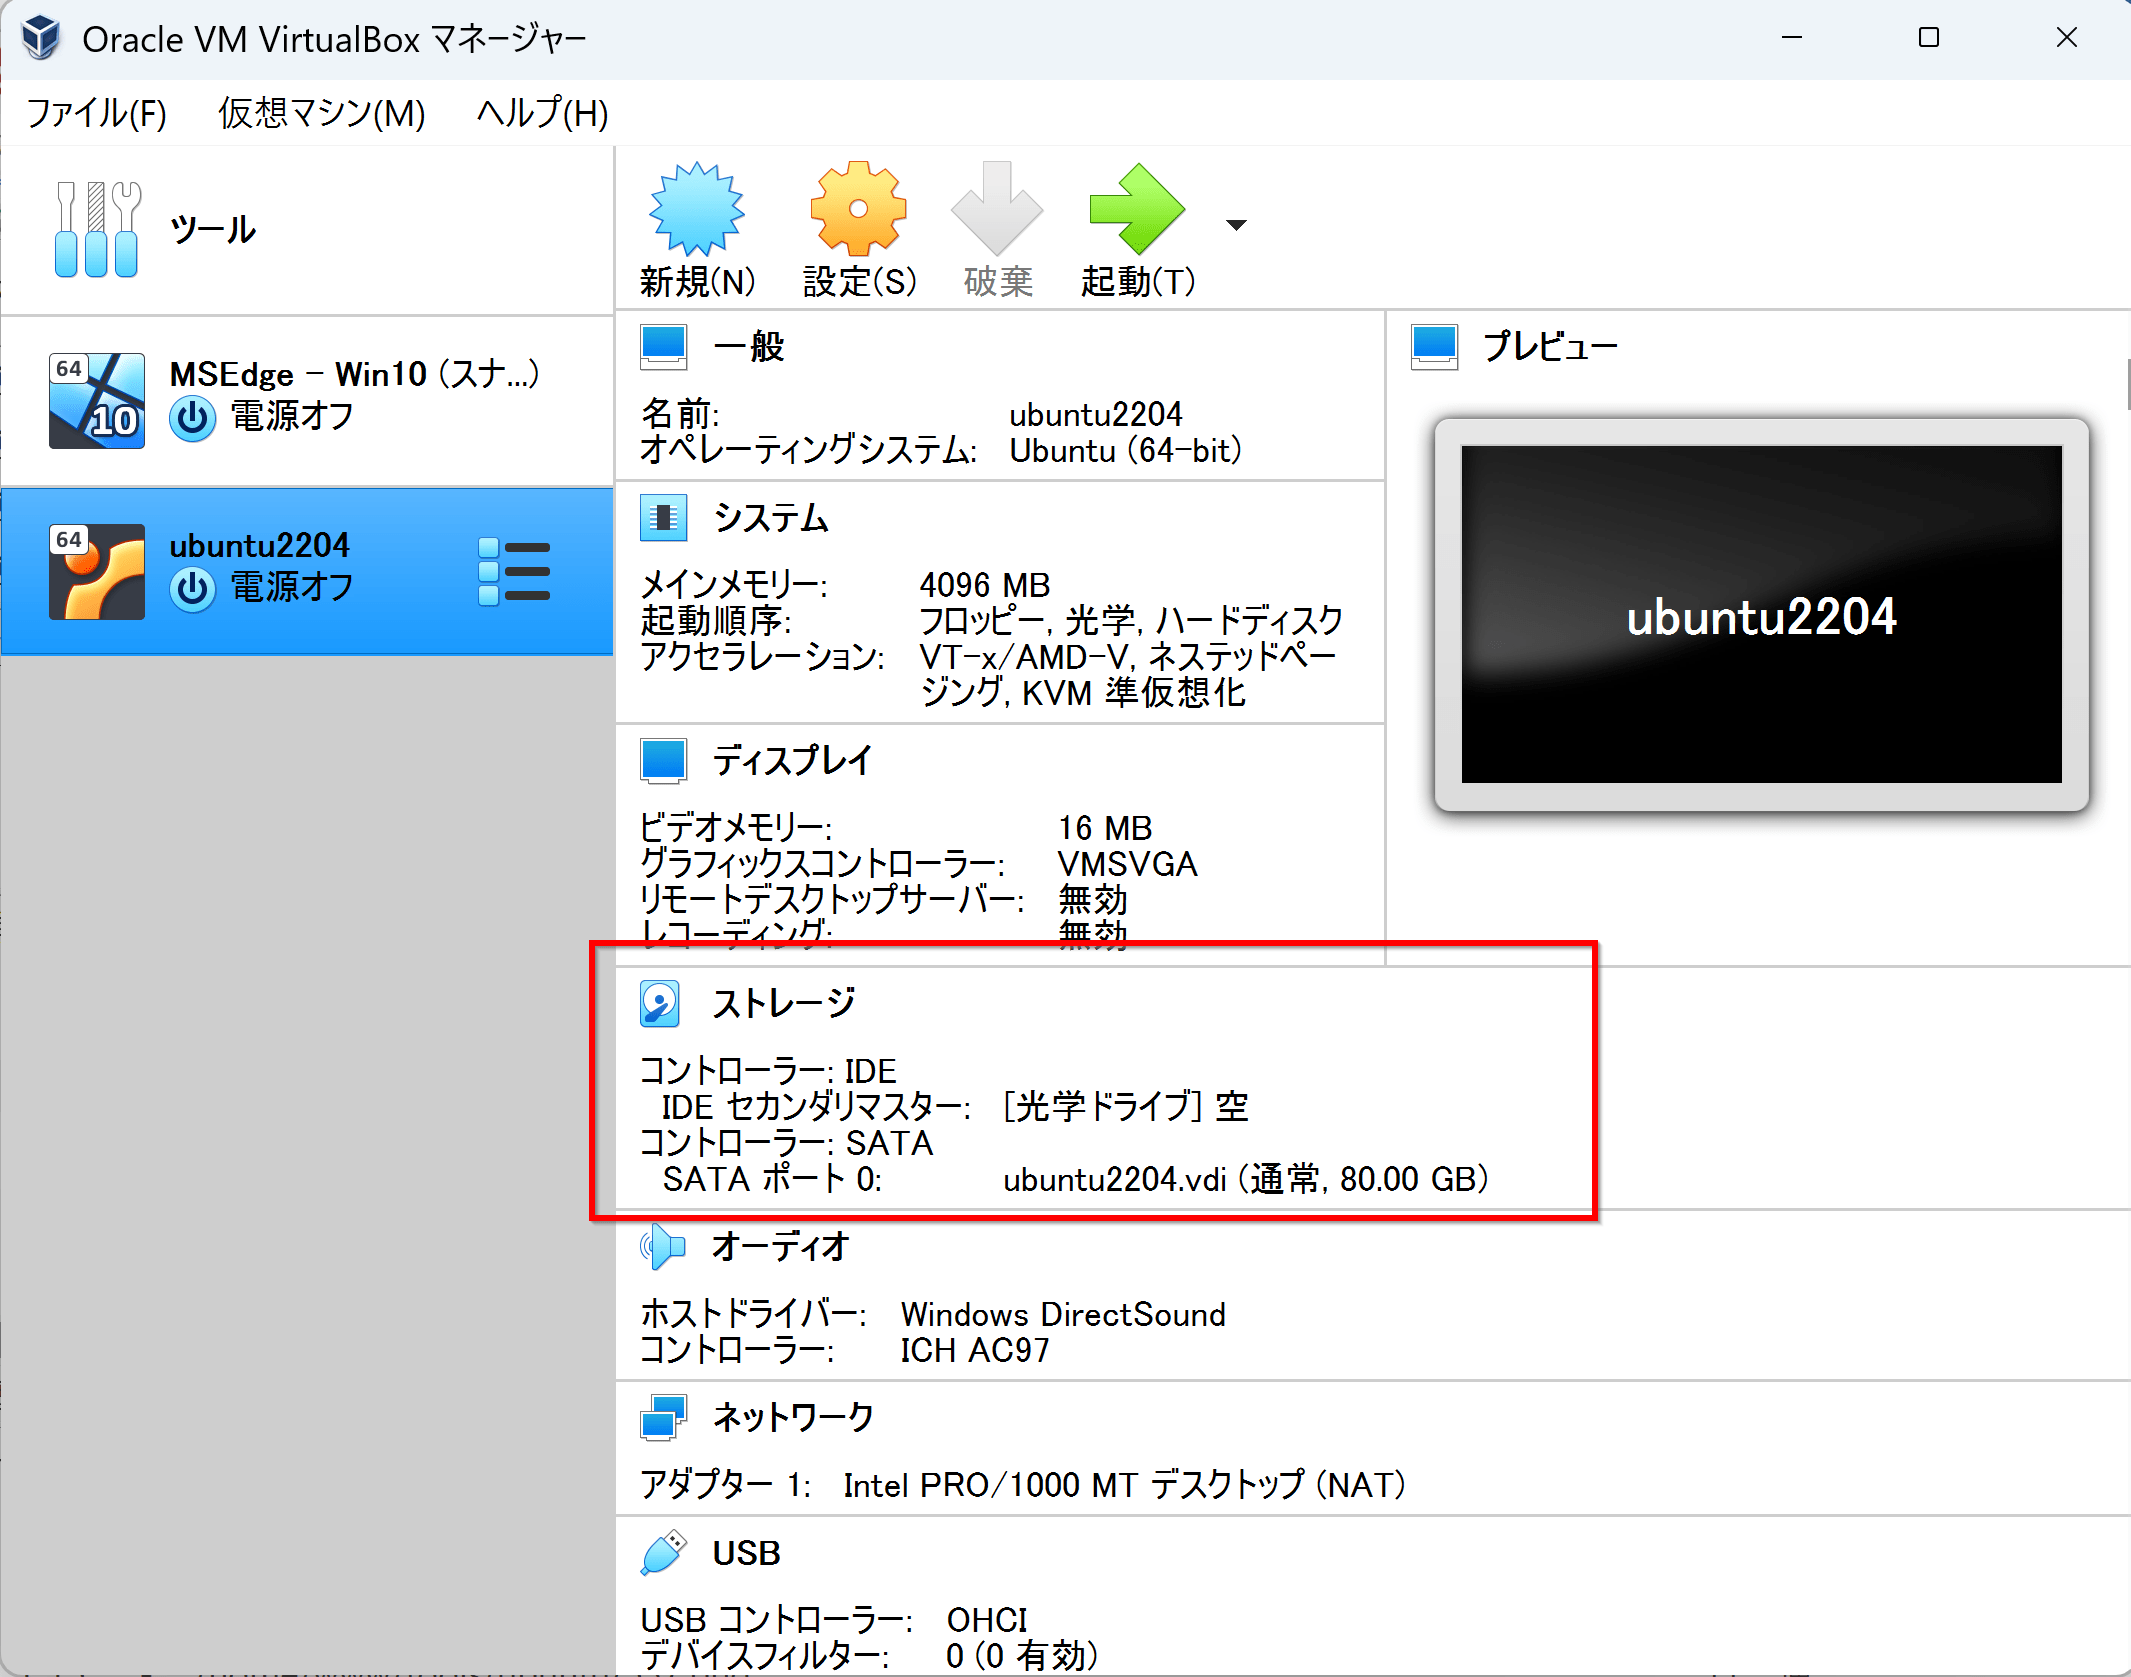
Task: Open the 設定 settings gear icon
Action: [x=857, y=210]
